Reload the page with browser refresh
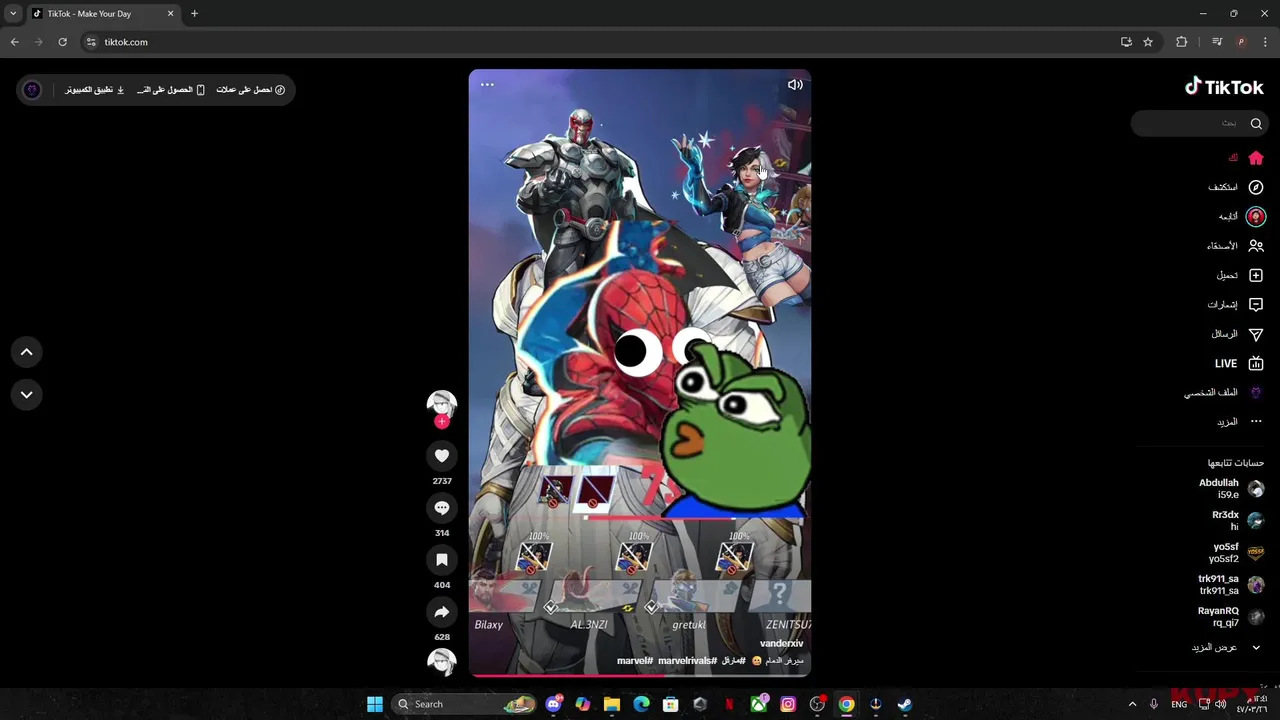The width and height of the screenshot is (1280, 720). 62,42
